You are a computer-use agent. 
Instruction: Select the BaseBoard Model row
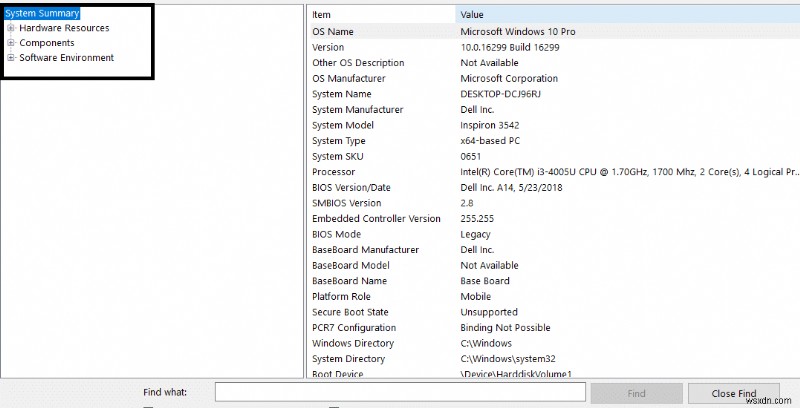click(x=555, y=265)
